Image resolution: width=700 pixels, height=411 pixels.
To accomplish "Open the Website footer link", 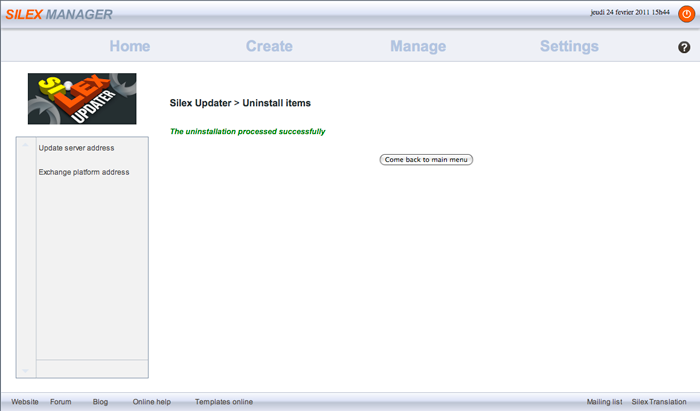I will [x=25, y=402].
